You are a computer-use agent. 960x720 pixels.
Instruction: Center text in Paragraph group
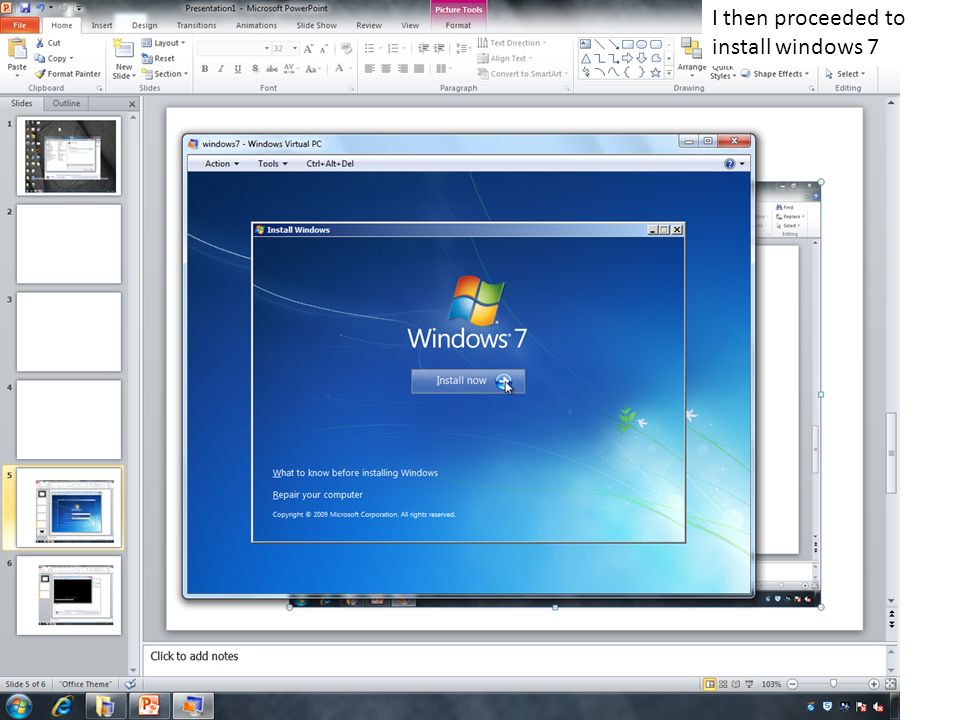[x=386, y=69]
